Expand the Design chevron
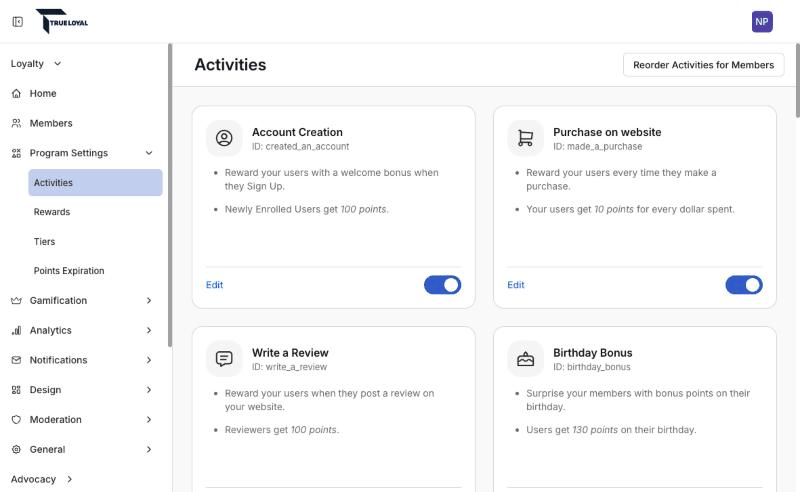The width and height of the screenshot is (800, 492). pos(149,390)
